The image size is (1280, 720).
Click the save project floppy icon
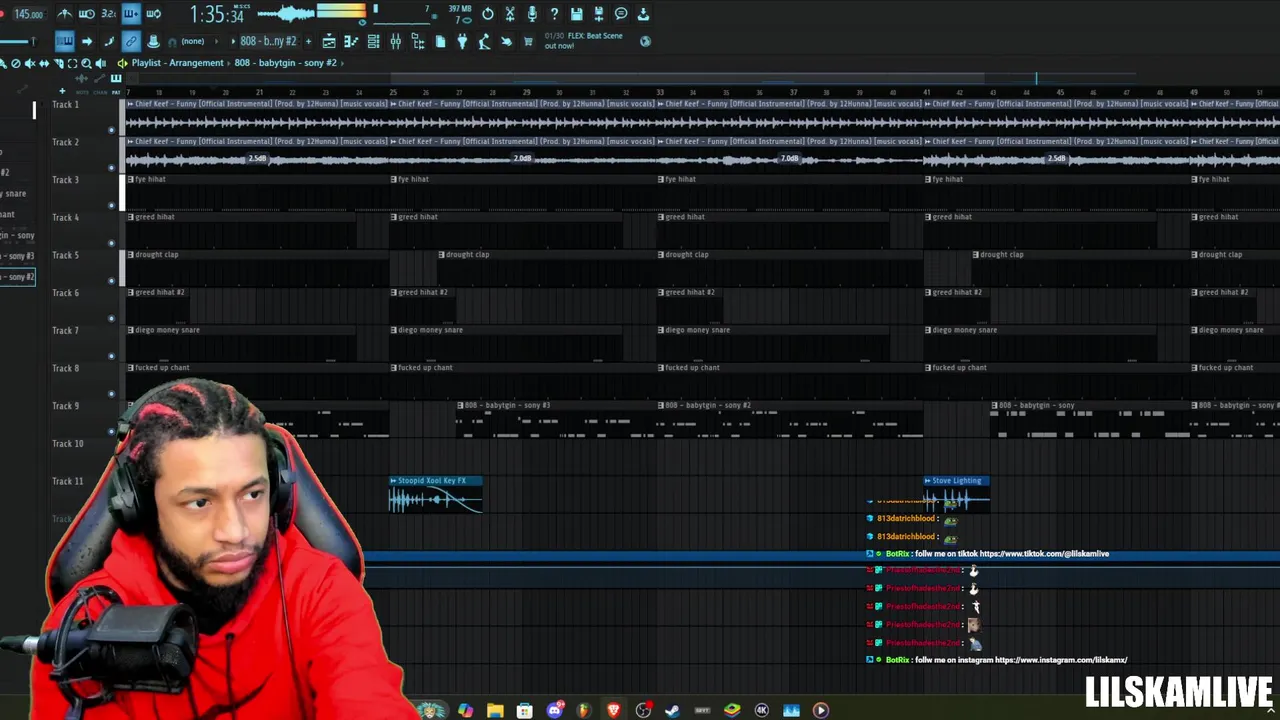pyautogui.click(x=576, y=14)
